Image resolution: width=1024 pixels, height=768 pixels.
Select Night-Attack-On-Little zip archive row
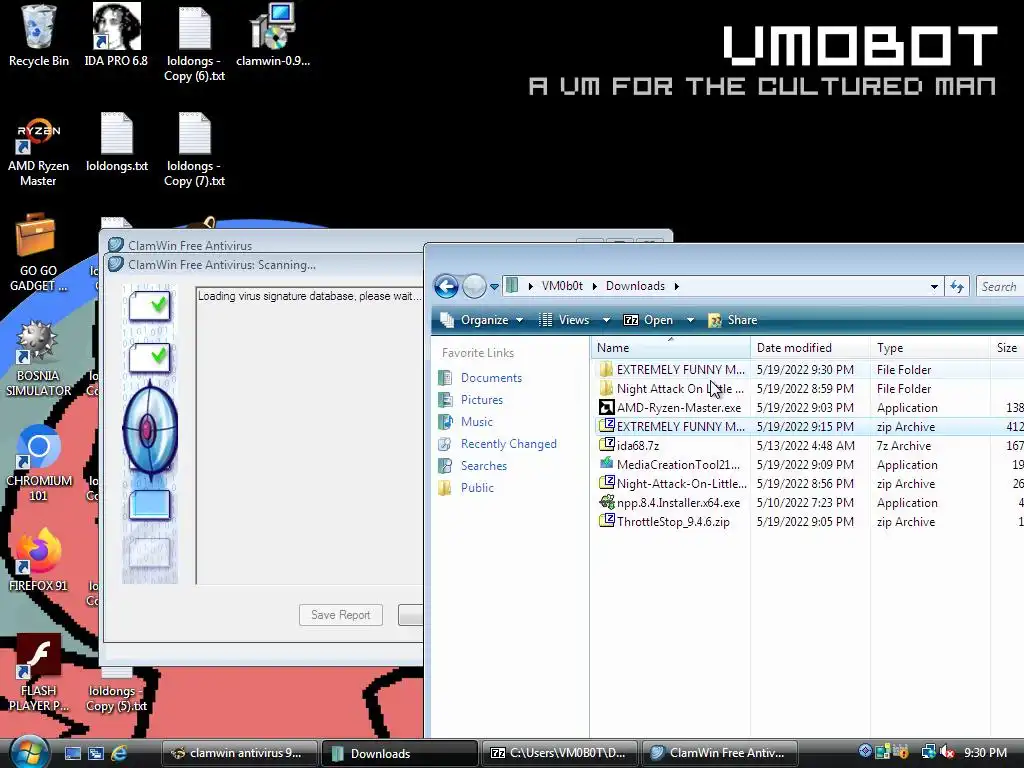coord(810,484)
